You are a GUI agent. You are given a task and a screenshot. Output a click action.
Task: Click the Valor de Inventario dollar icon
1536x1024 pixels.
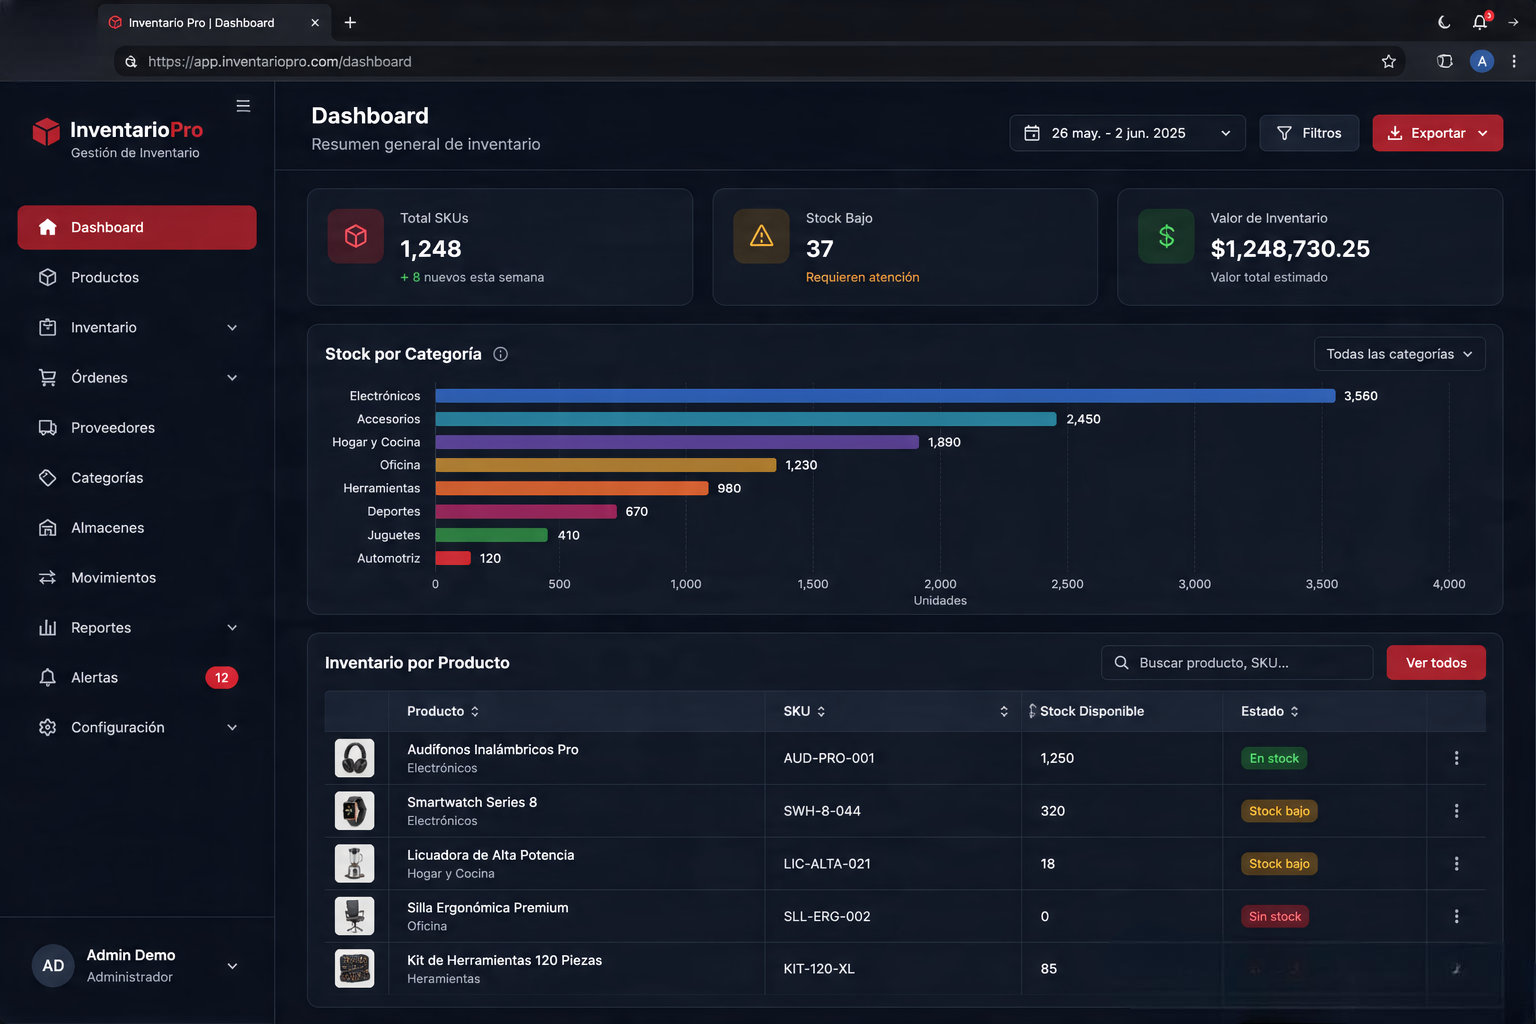point(1166,236)
